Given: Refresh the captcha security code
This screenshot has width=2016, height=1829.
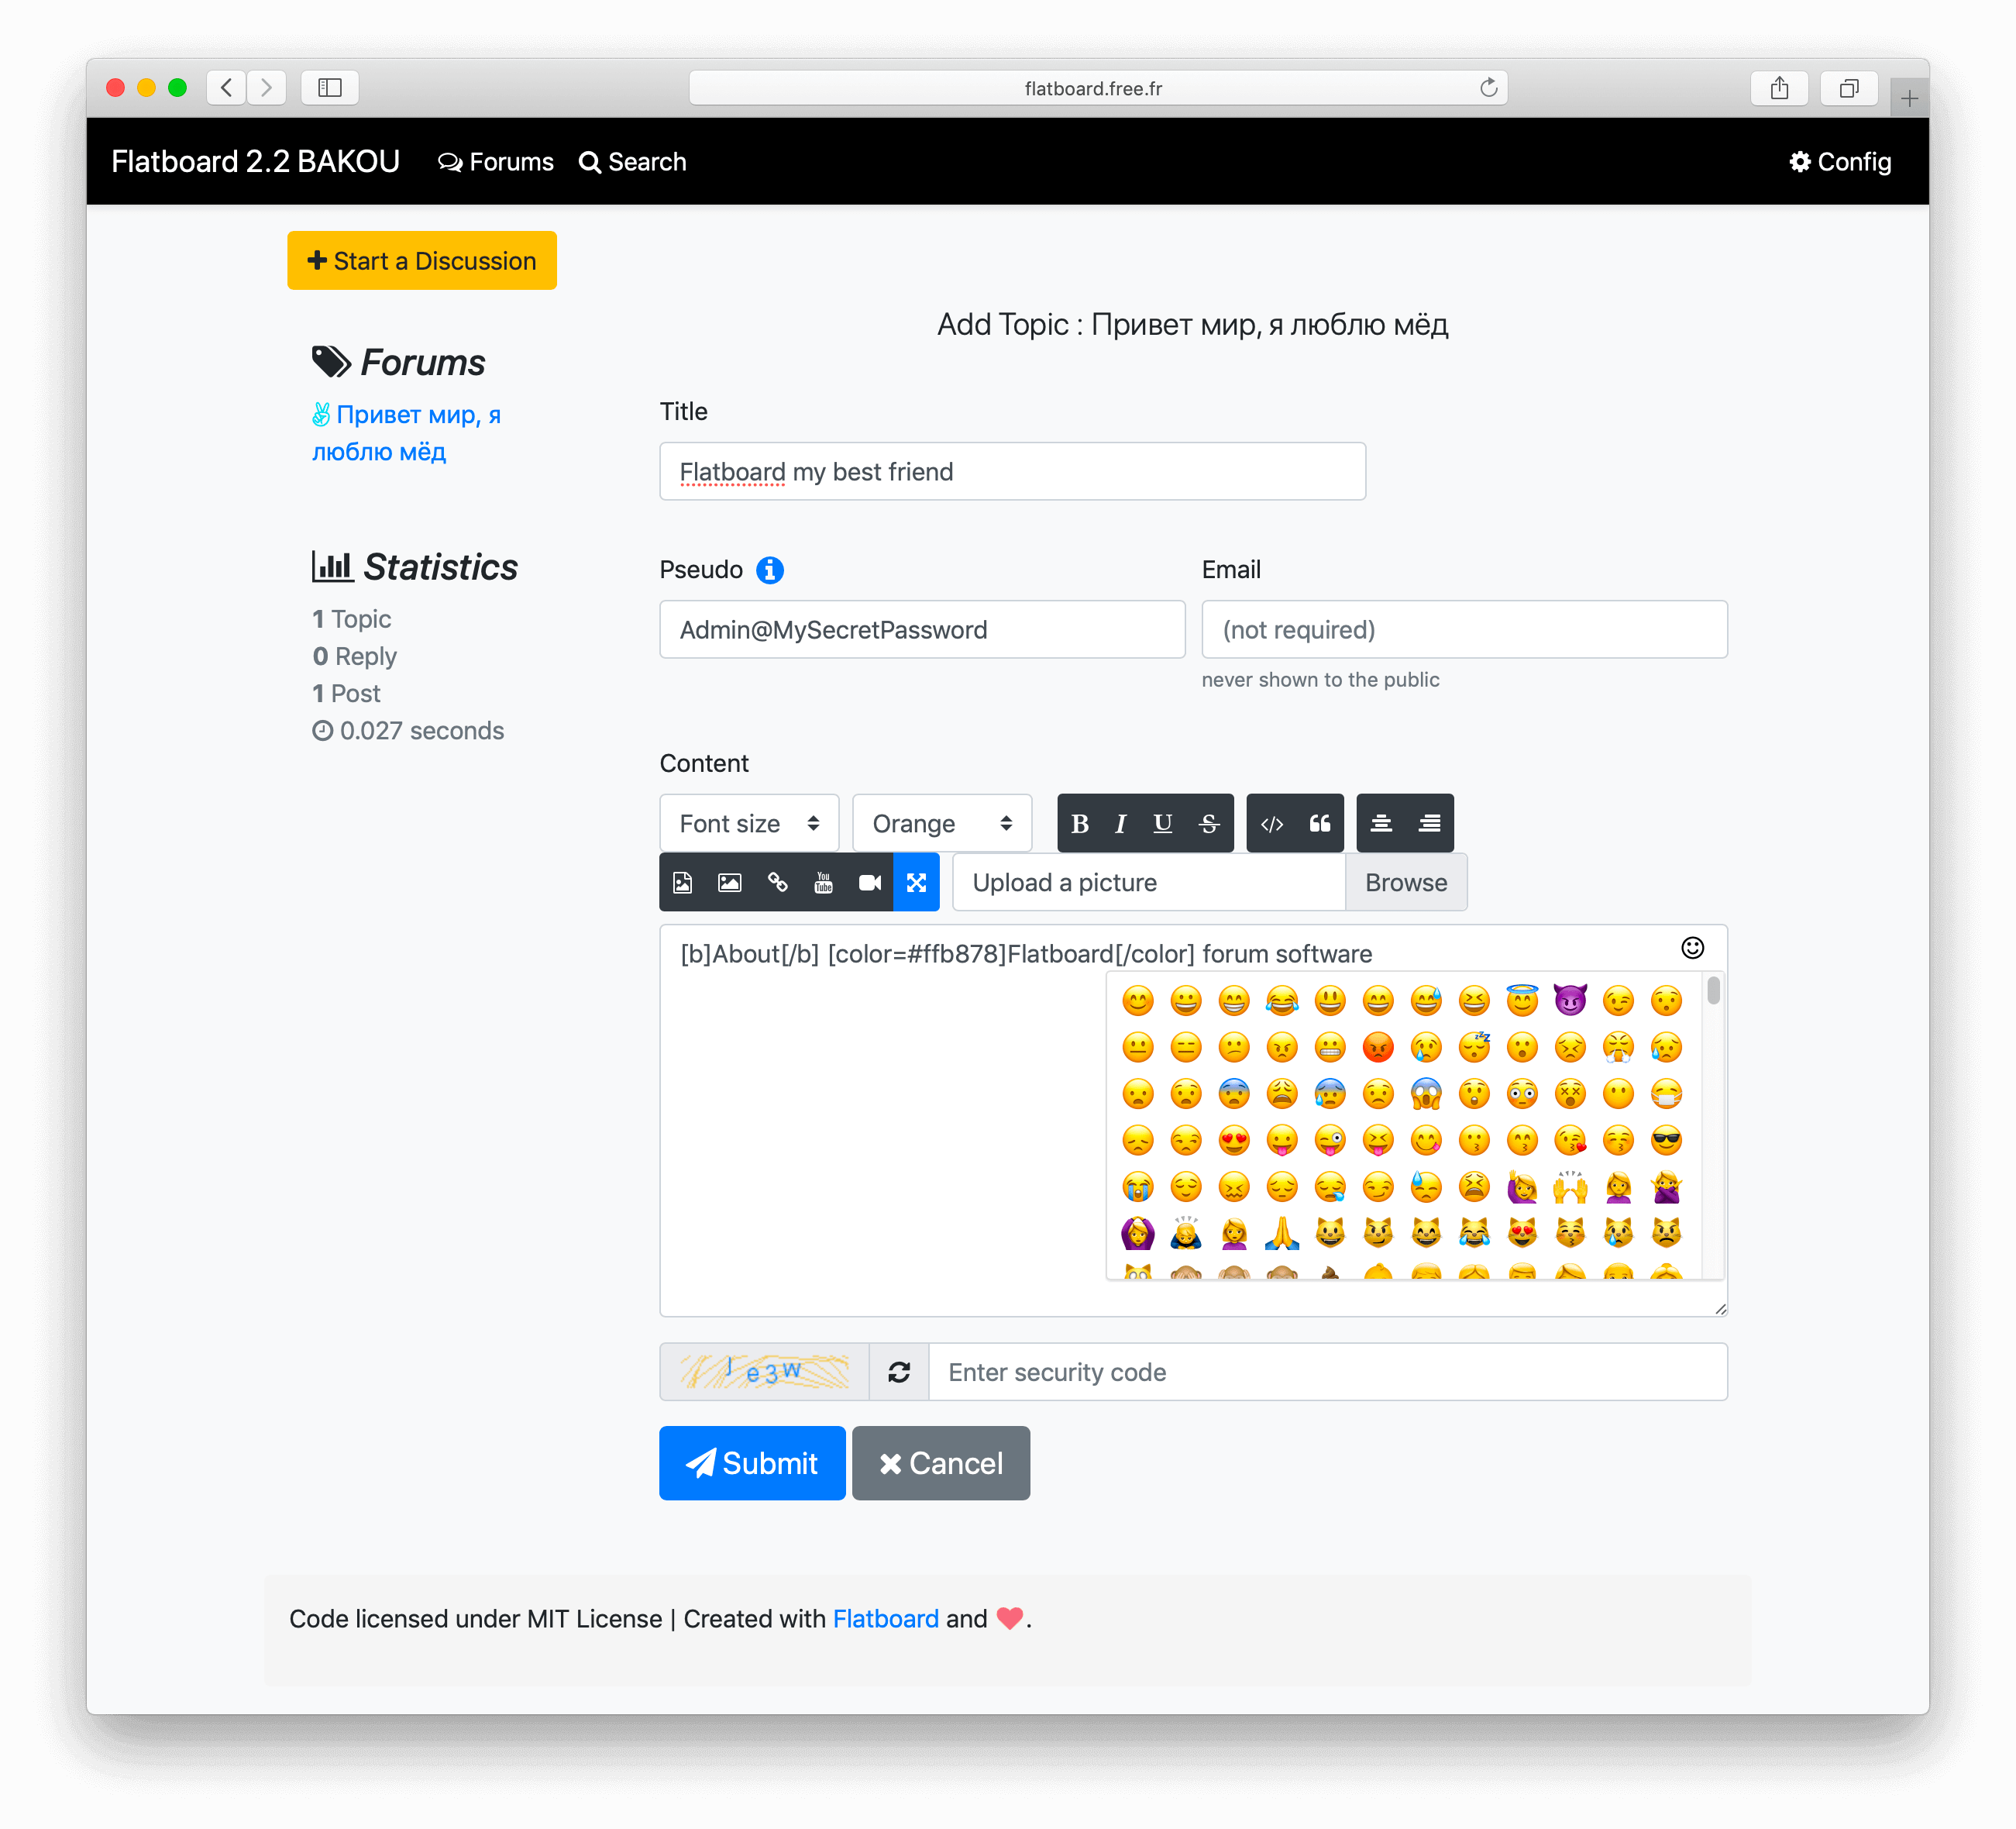Looking at the screenshot, I should pyautogui.click(x=898, y=1372).
